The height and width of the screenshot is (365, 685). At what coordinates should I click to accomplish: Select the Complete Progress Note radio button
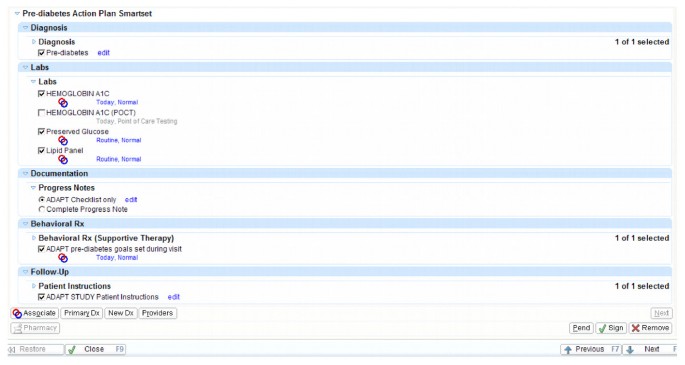pyautogui.click(x=42, y=209)
